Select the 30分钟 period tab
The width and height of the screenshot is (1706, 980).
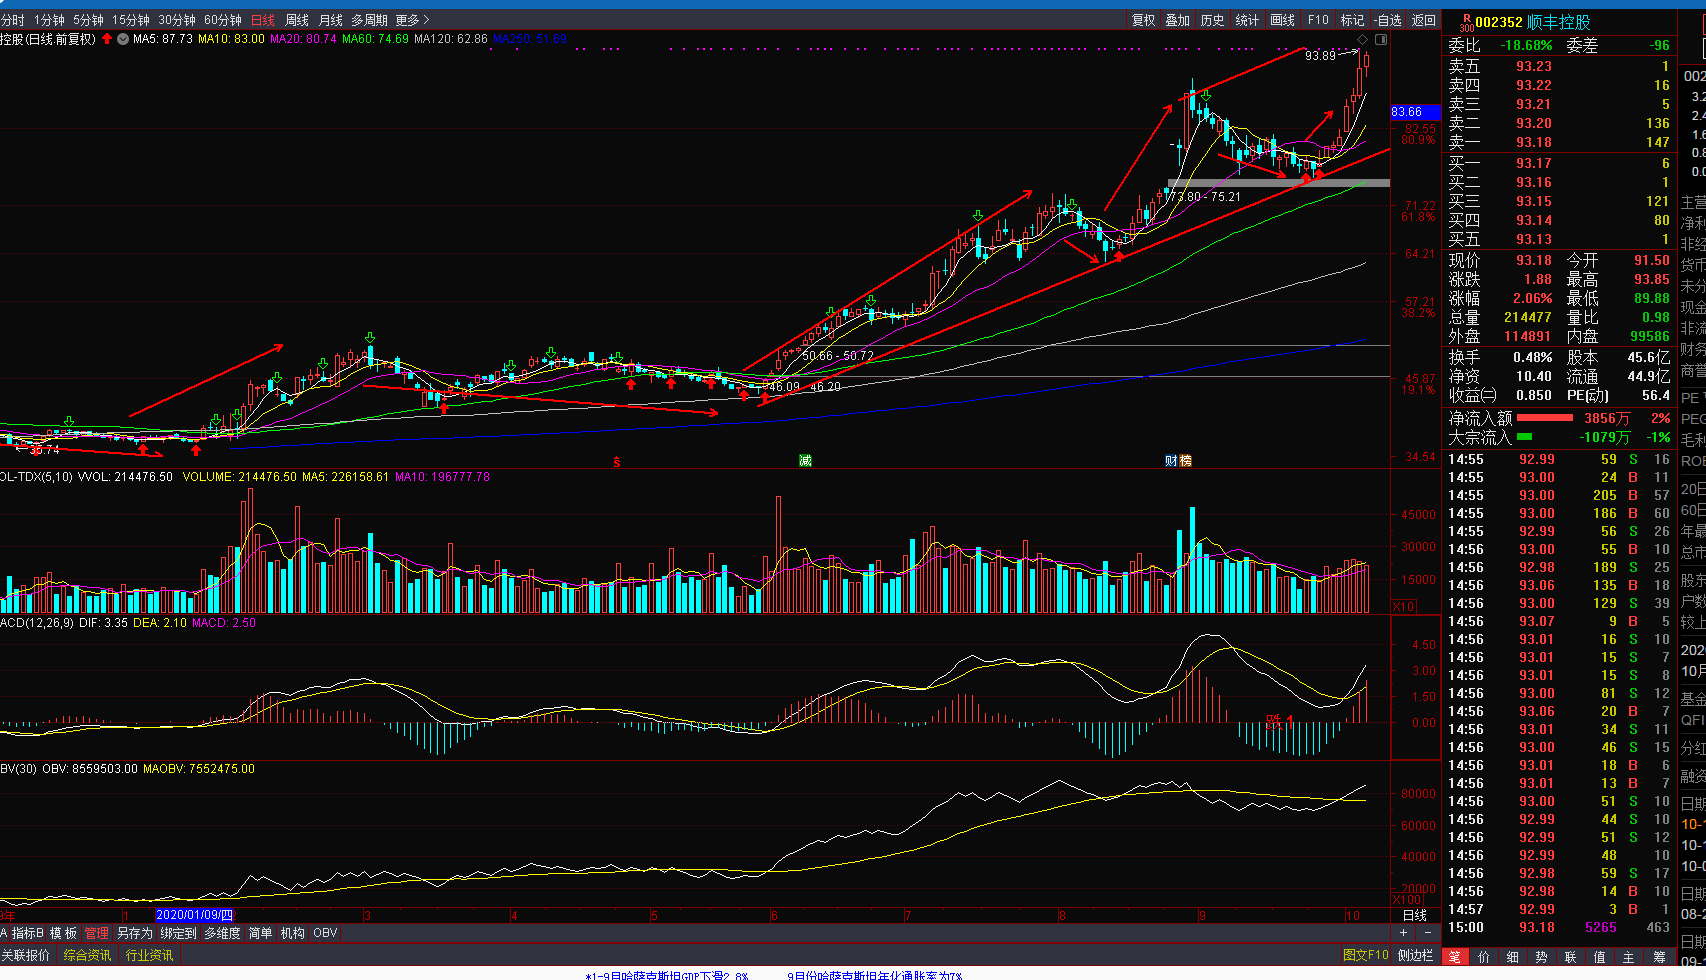(177, 20)
